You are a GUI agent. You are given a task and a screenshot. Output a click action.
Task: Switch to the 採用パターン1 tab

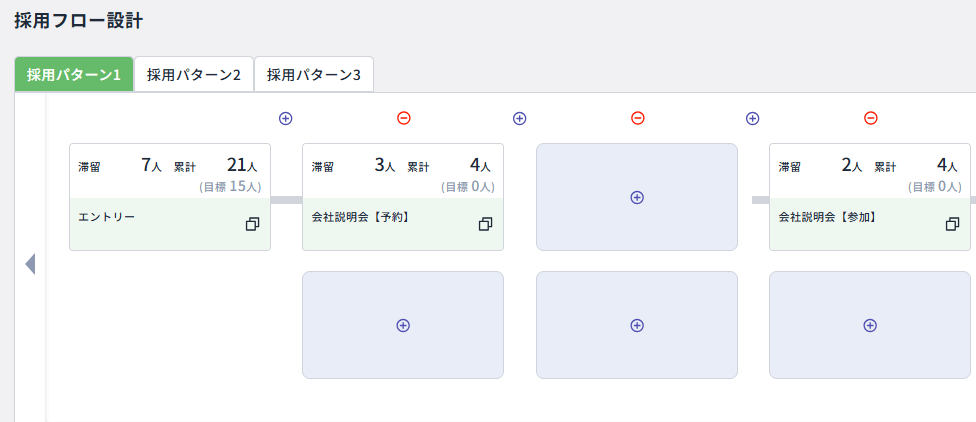coord(74,74)
